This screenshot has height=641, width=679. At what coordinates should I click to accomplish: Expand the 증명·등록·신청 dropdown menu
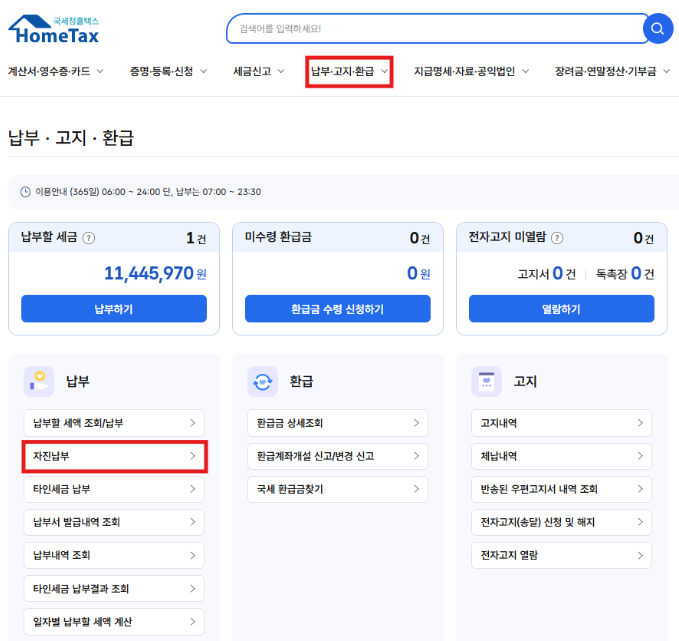pos(168,71)
